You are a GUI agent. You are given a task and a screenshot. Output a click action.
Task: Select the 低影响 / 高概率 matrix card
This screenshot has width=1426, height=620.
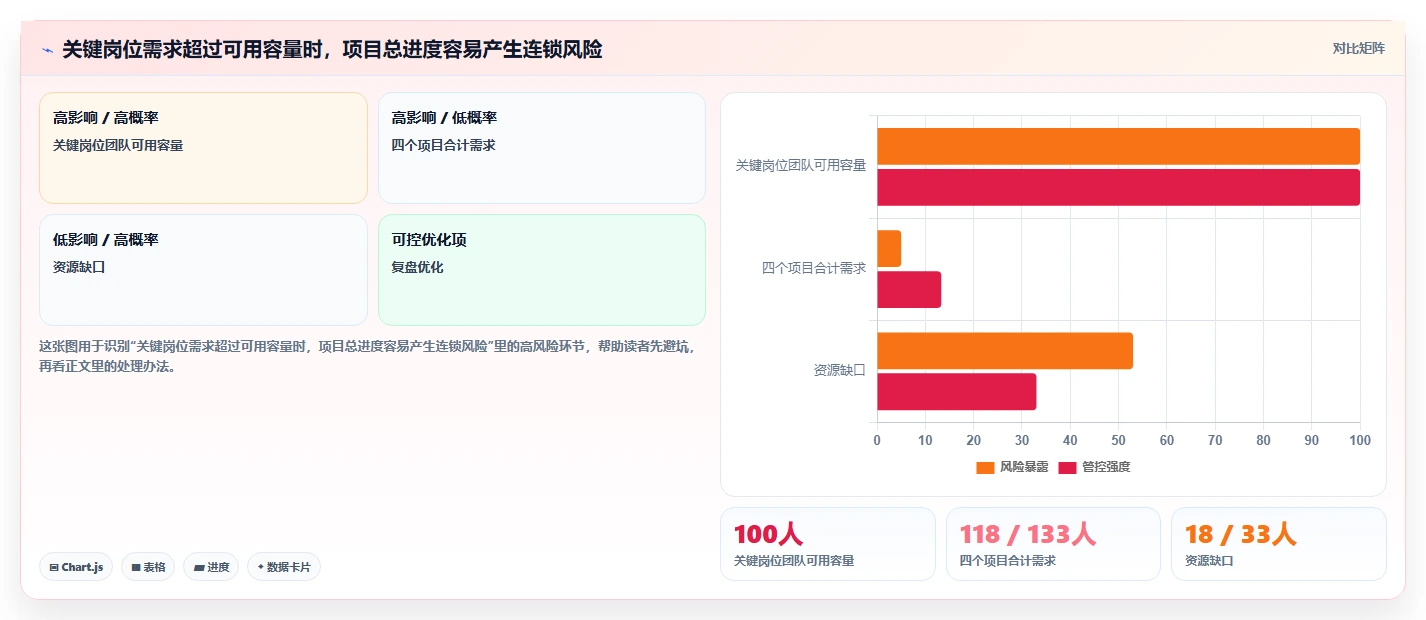pos(203,270)
